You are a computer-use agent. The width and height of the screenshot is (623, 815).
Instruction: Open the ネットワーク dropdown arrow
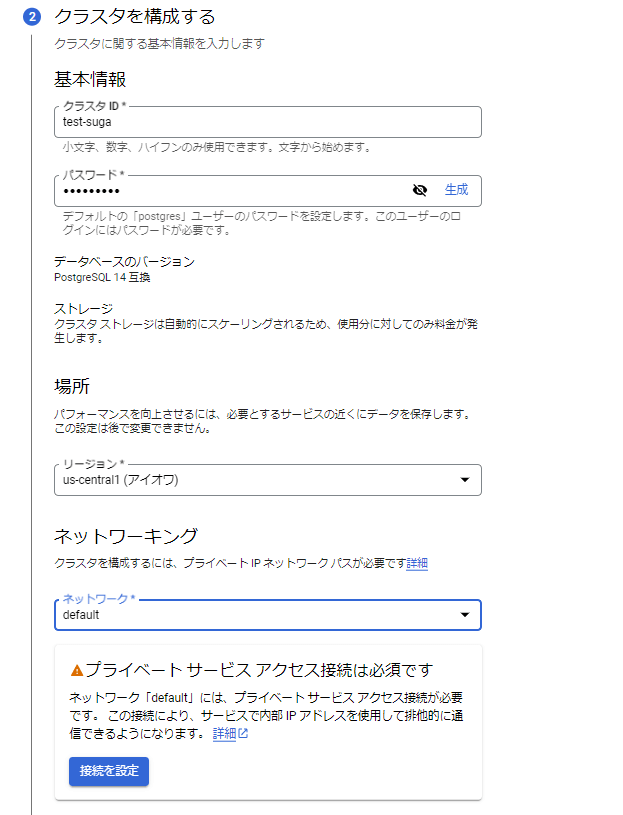click(465, 615)
